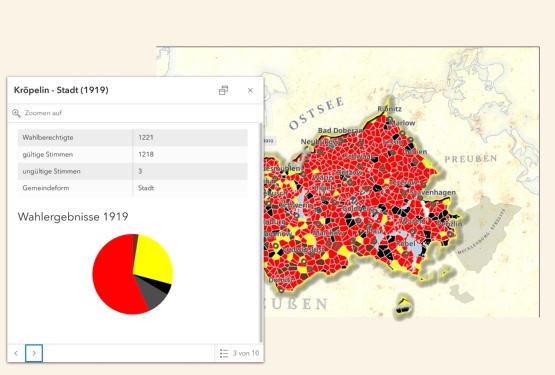Click the Schwerin label on map
555x375 pixels.
coord(296,205)
